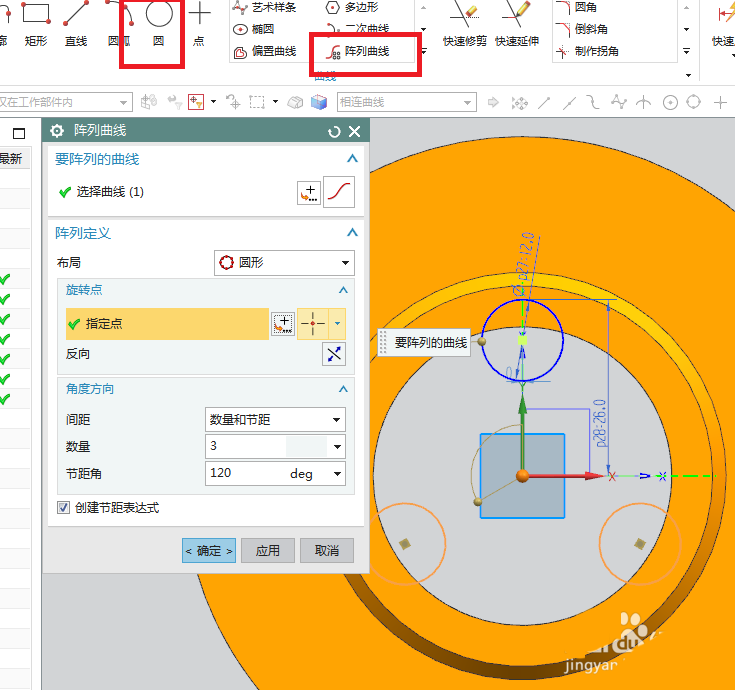Select 制作拐角 make corner tool
Viewport: 735px width, 690px height.
587,51
